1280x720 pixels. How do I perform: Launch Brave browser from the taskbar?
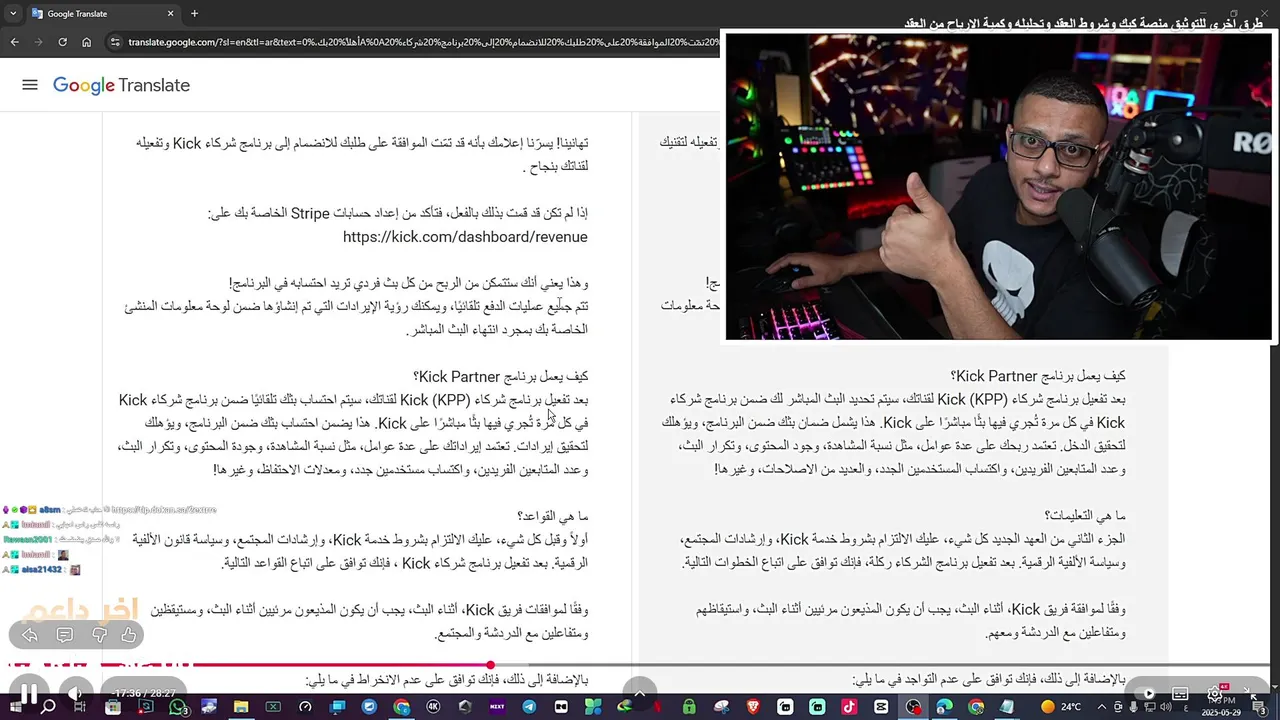[753, 707]
